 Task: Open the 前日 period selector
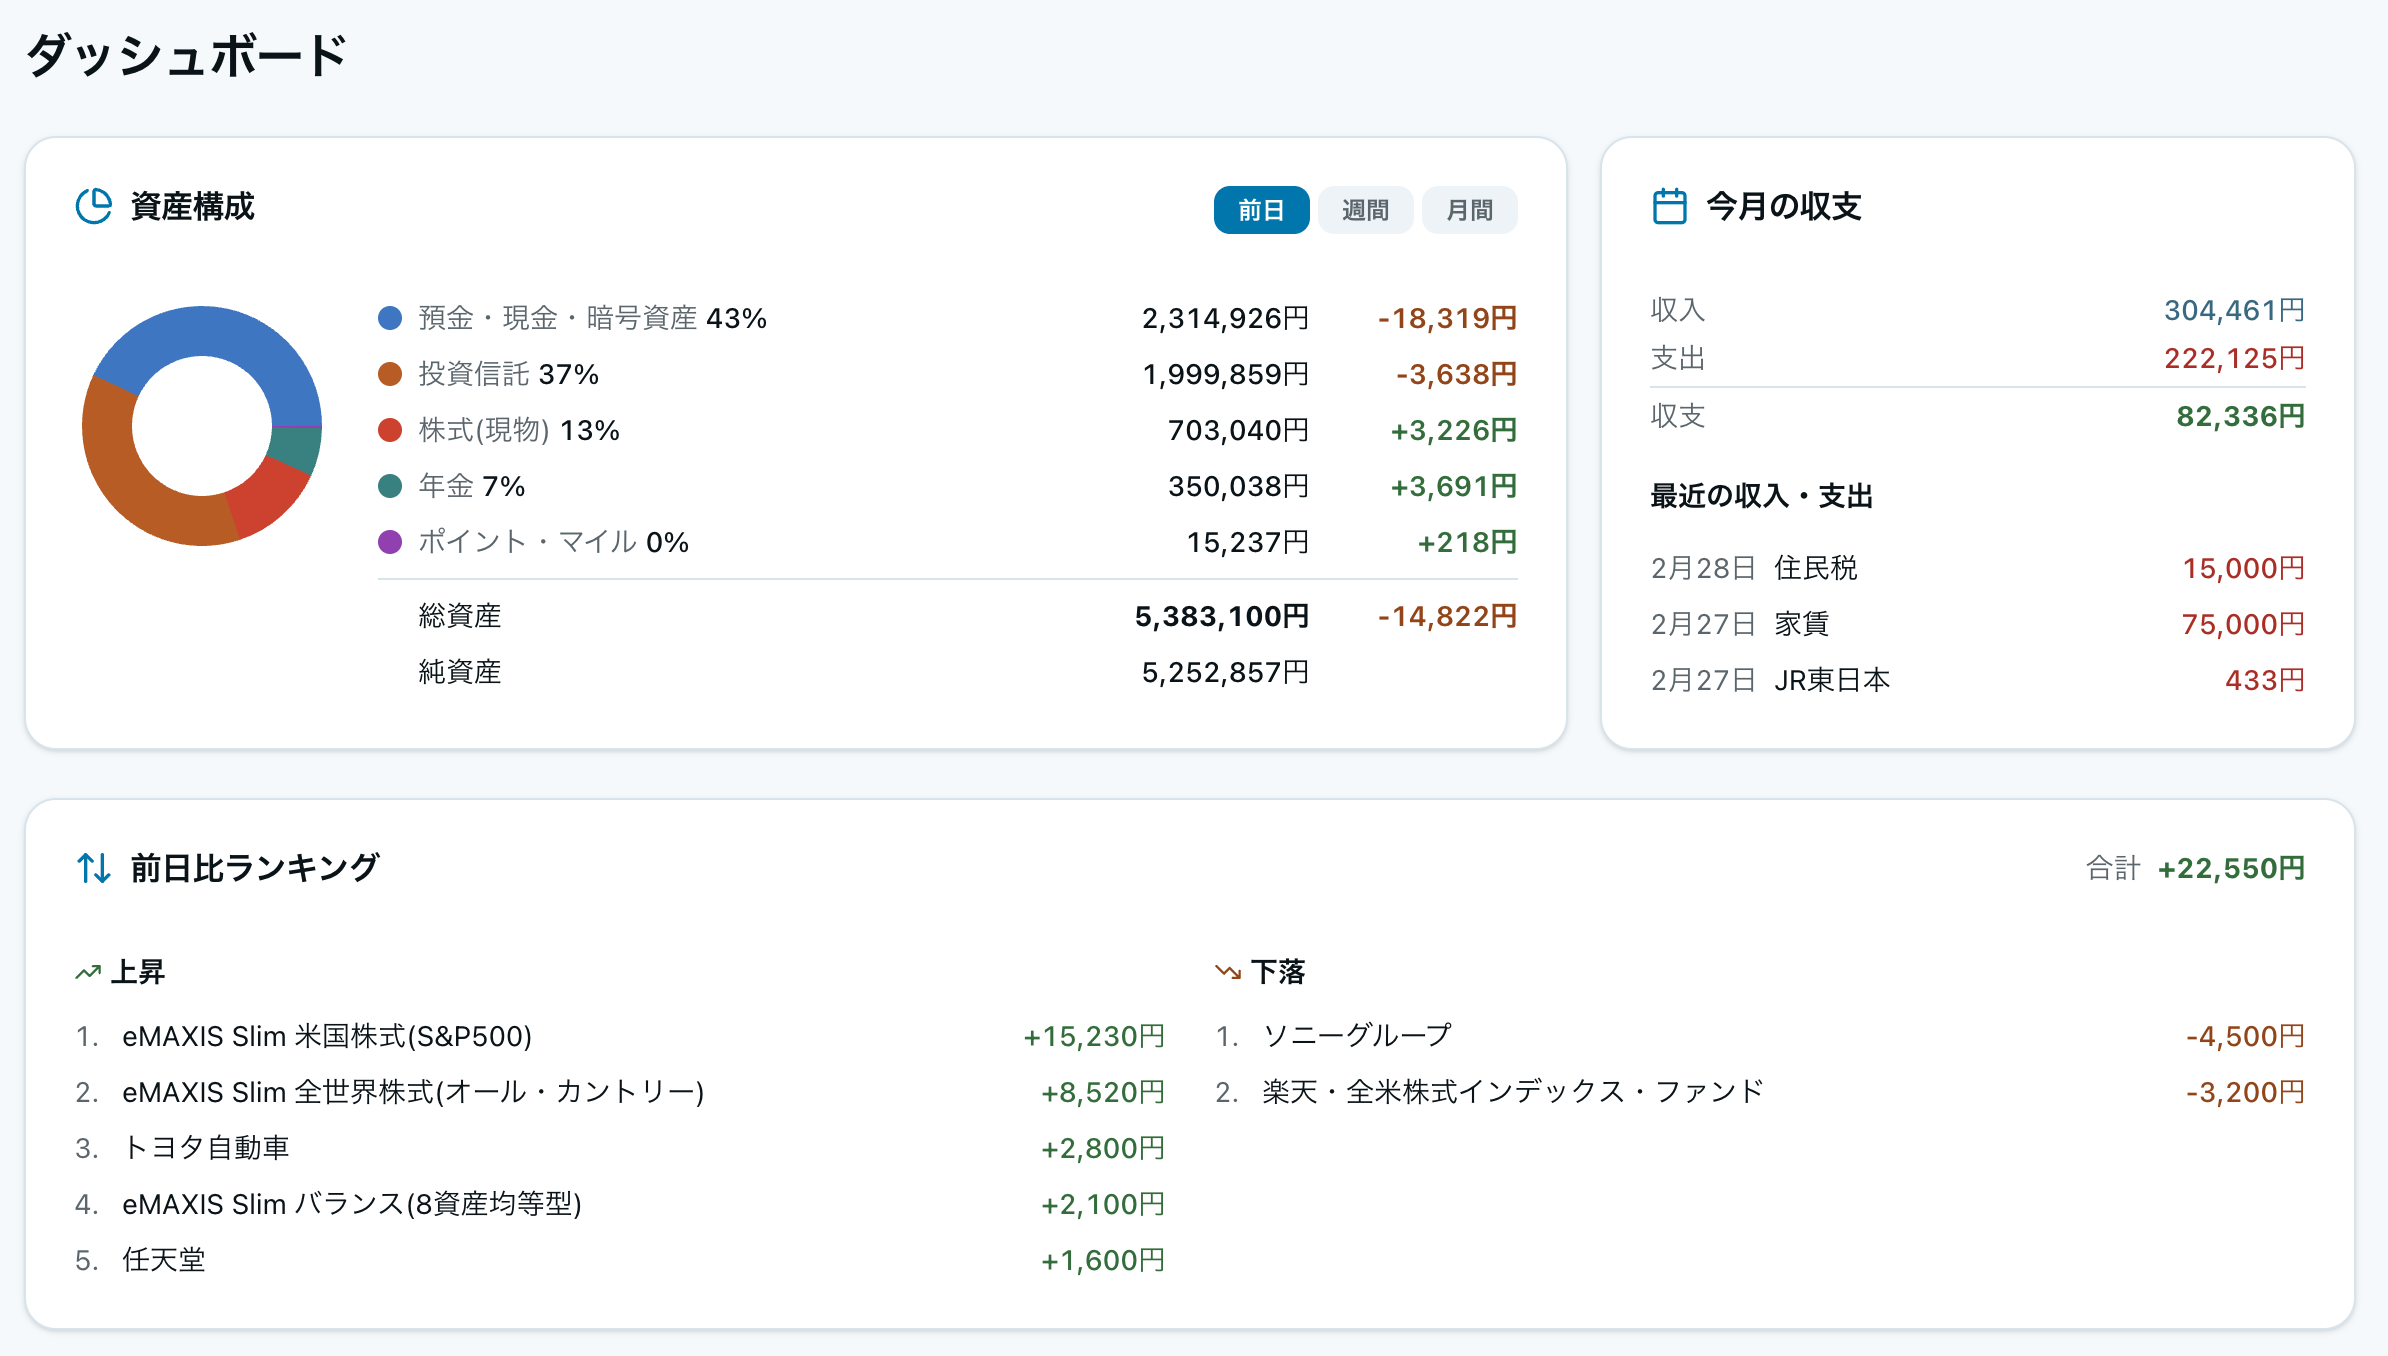pyautogui.click(x=1260, y=209)
